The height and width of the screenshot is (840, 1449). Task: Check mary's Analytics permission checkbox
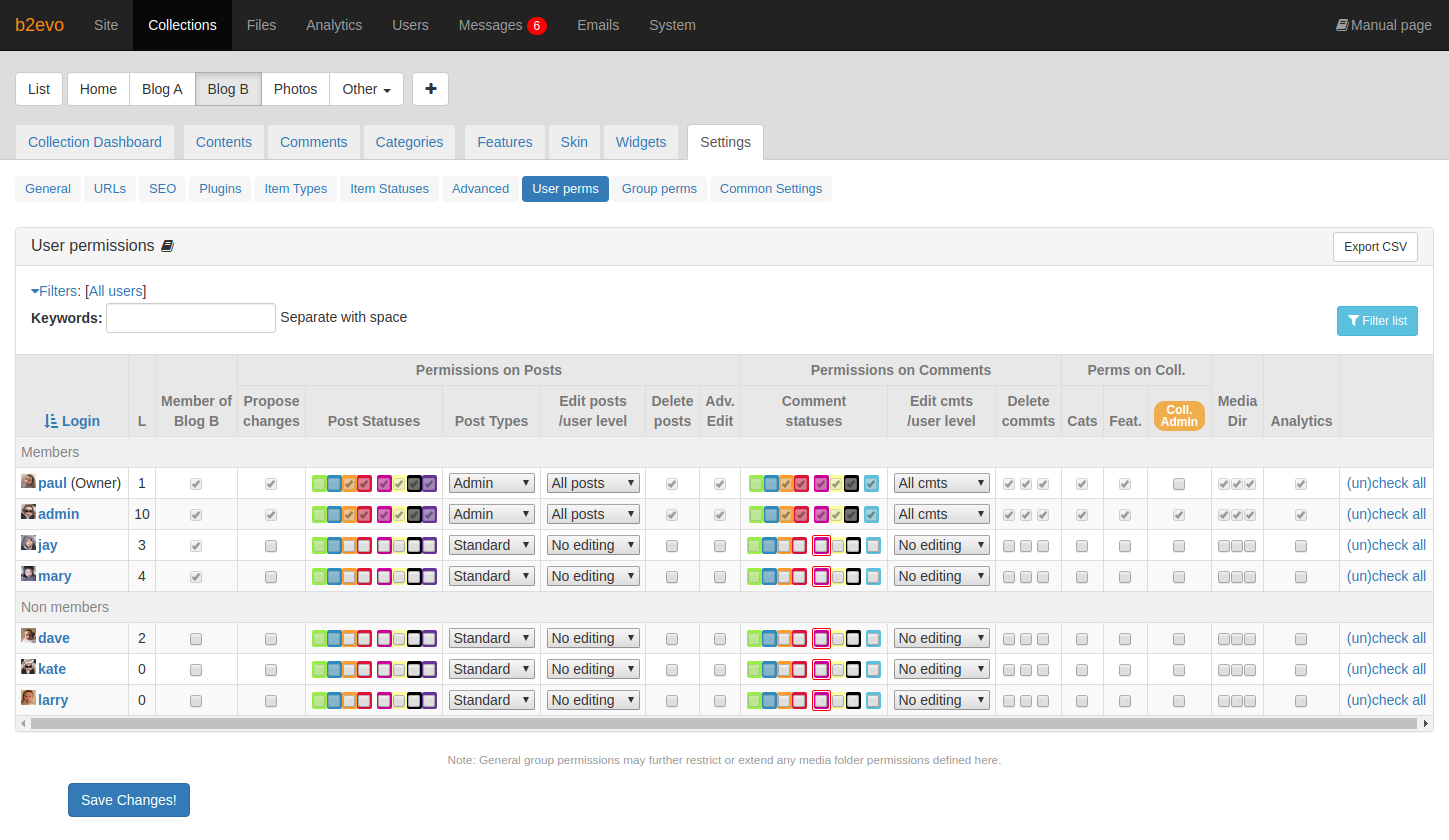pyautogui.click(x=1301, y=577)
